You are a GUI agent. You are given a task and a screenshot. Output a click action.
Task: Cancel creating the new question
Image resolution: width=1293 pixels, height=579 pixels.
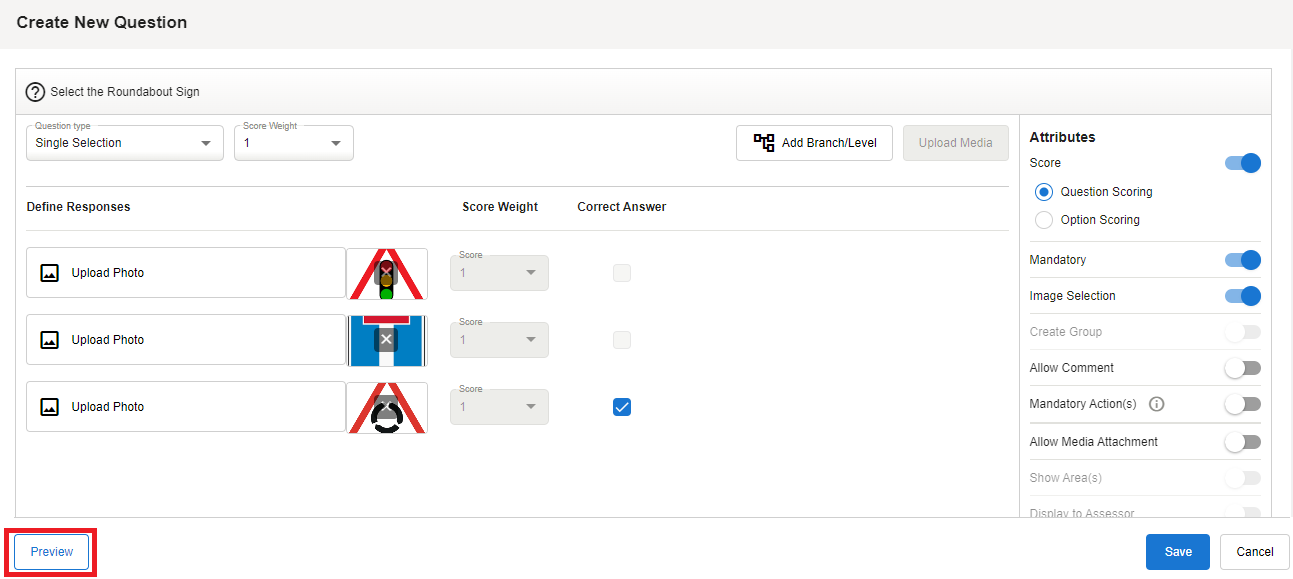point(1254,552)
